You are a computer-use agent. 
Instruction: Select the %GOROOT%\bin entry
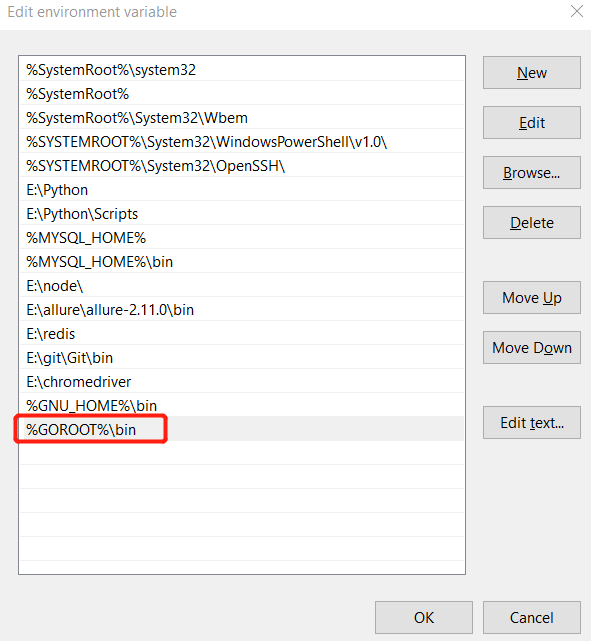[242, 429]
